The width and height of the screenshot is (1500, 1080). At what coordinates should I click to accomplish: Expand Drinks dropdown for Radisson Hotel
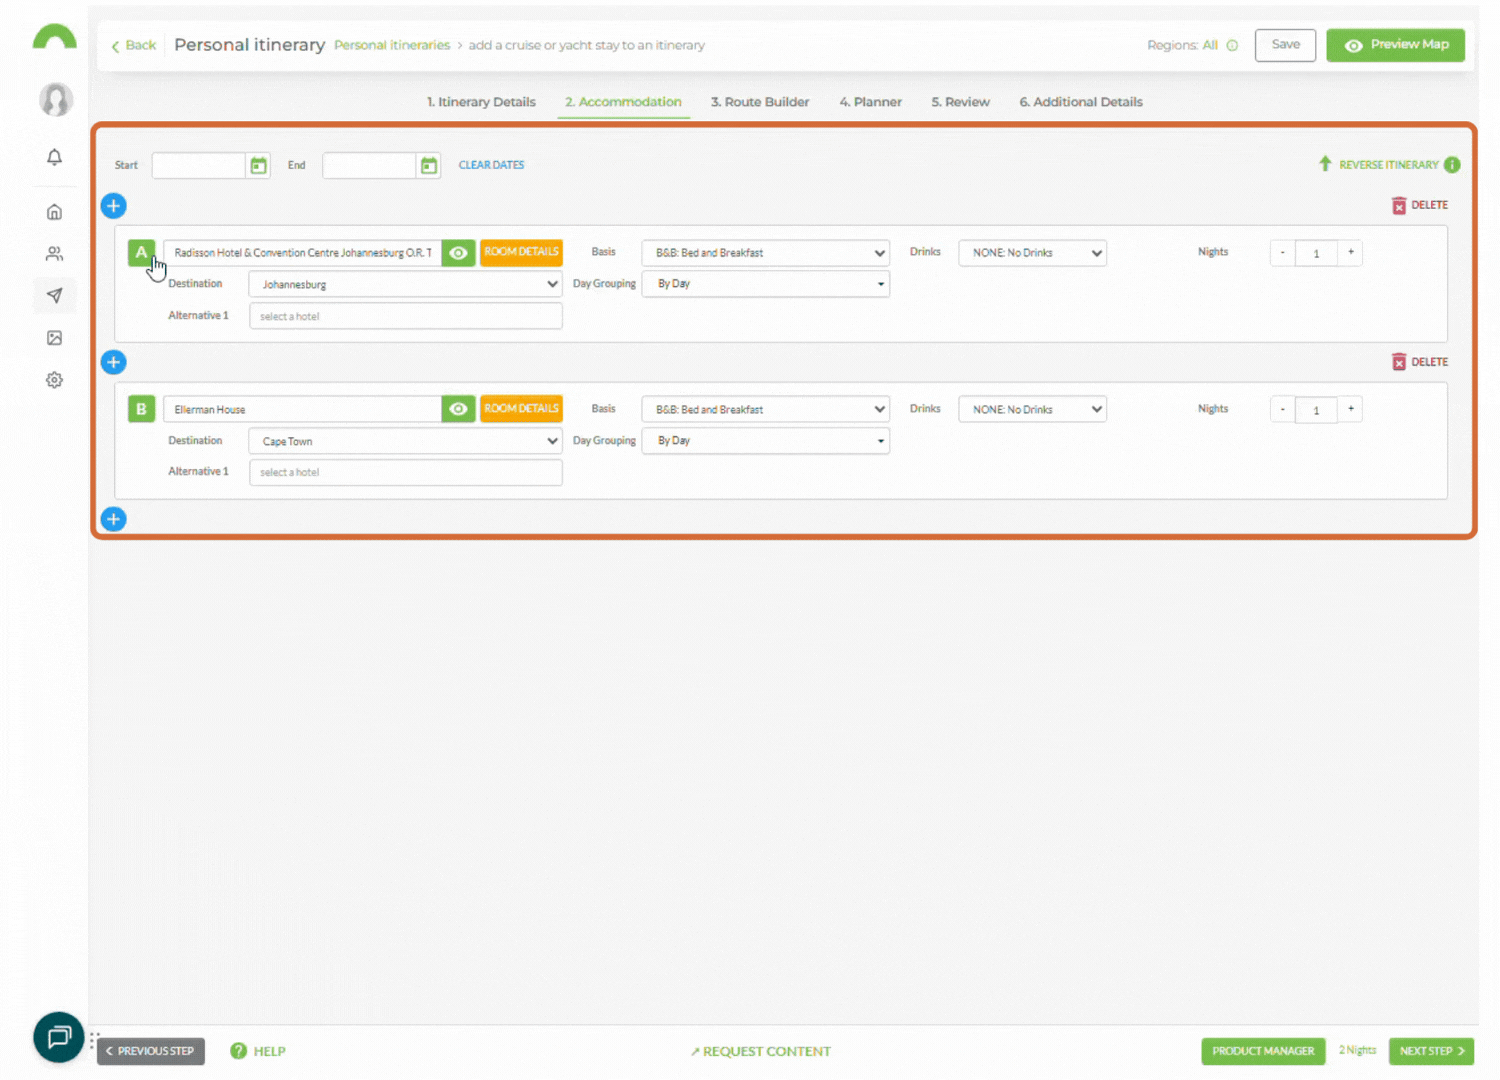coord(1033,253)
